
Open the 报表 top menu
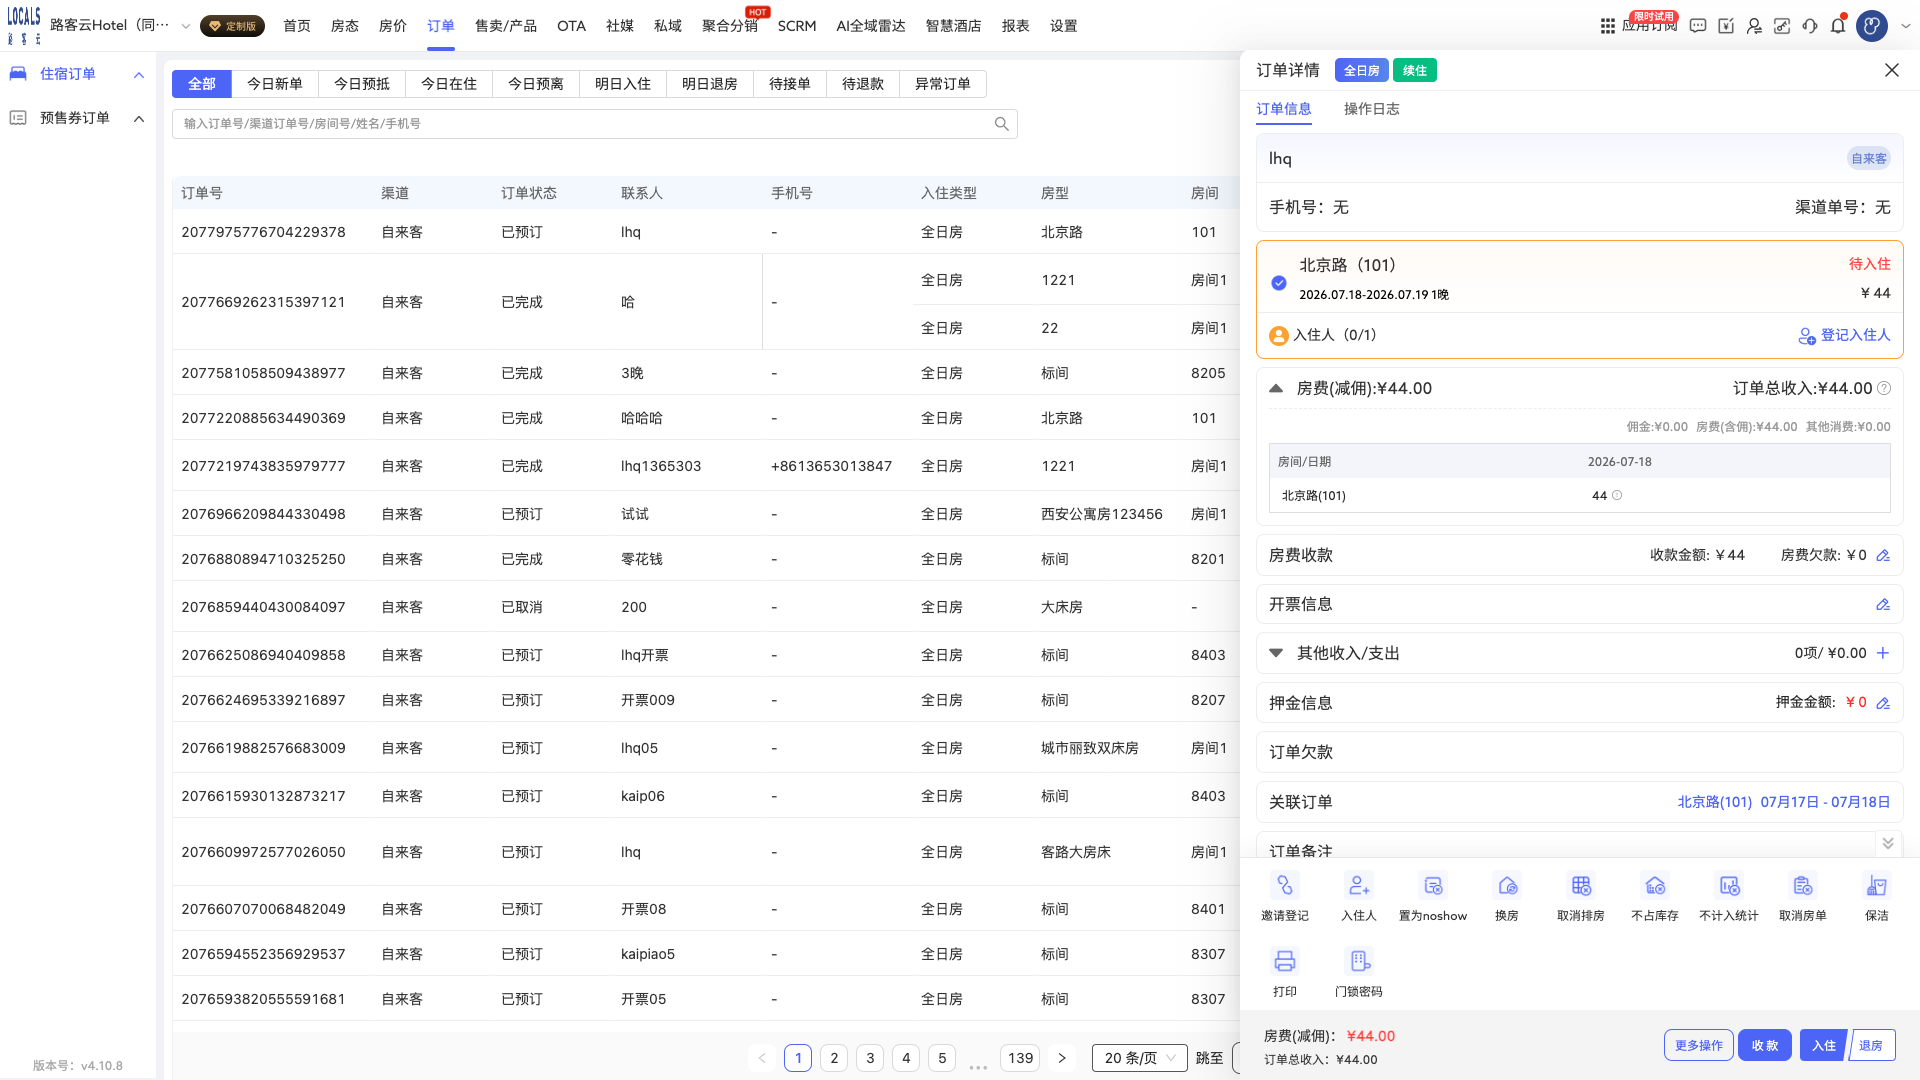pyautogui.click(x=1016, y=26)
